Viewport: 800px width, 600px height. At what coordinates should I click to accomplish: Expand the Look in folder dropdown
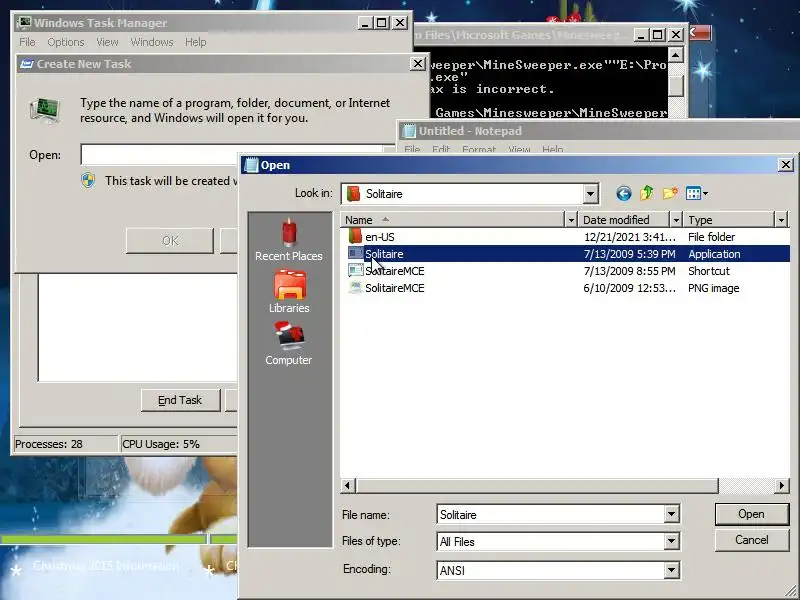[590, 193]
